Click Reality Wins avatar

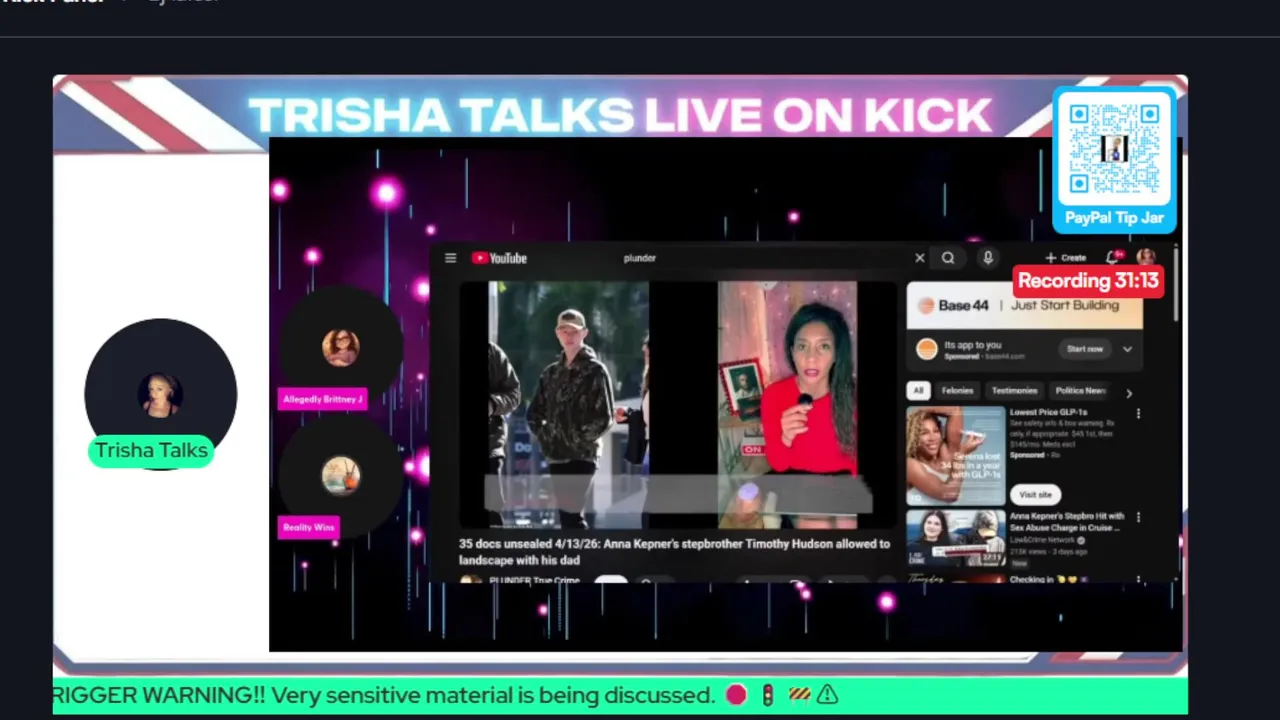click(x=341, y=475)
